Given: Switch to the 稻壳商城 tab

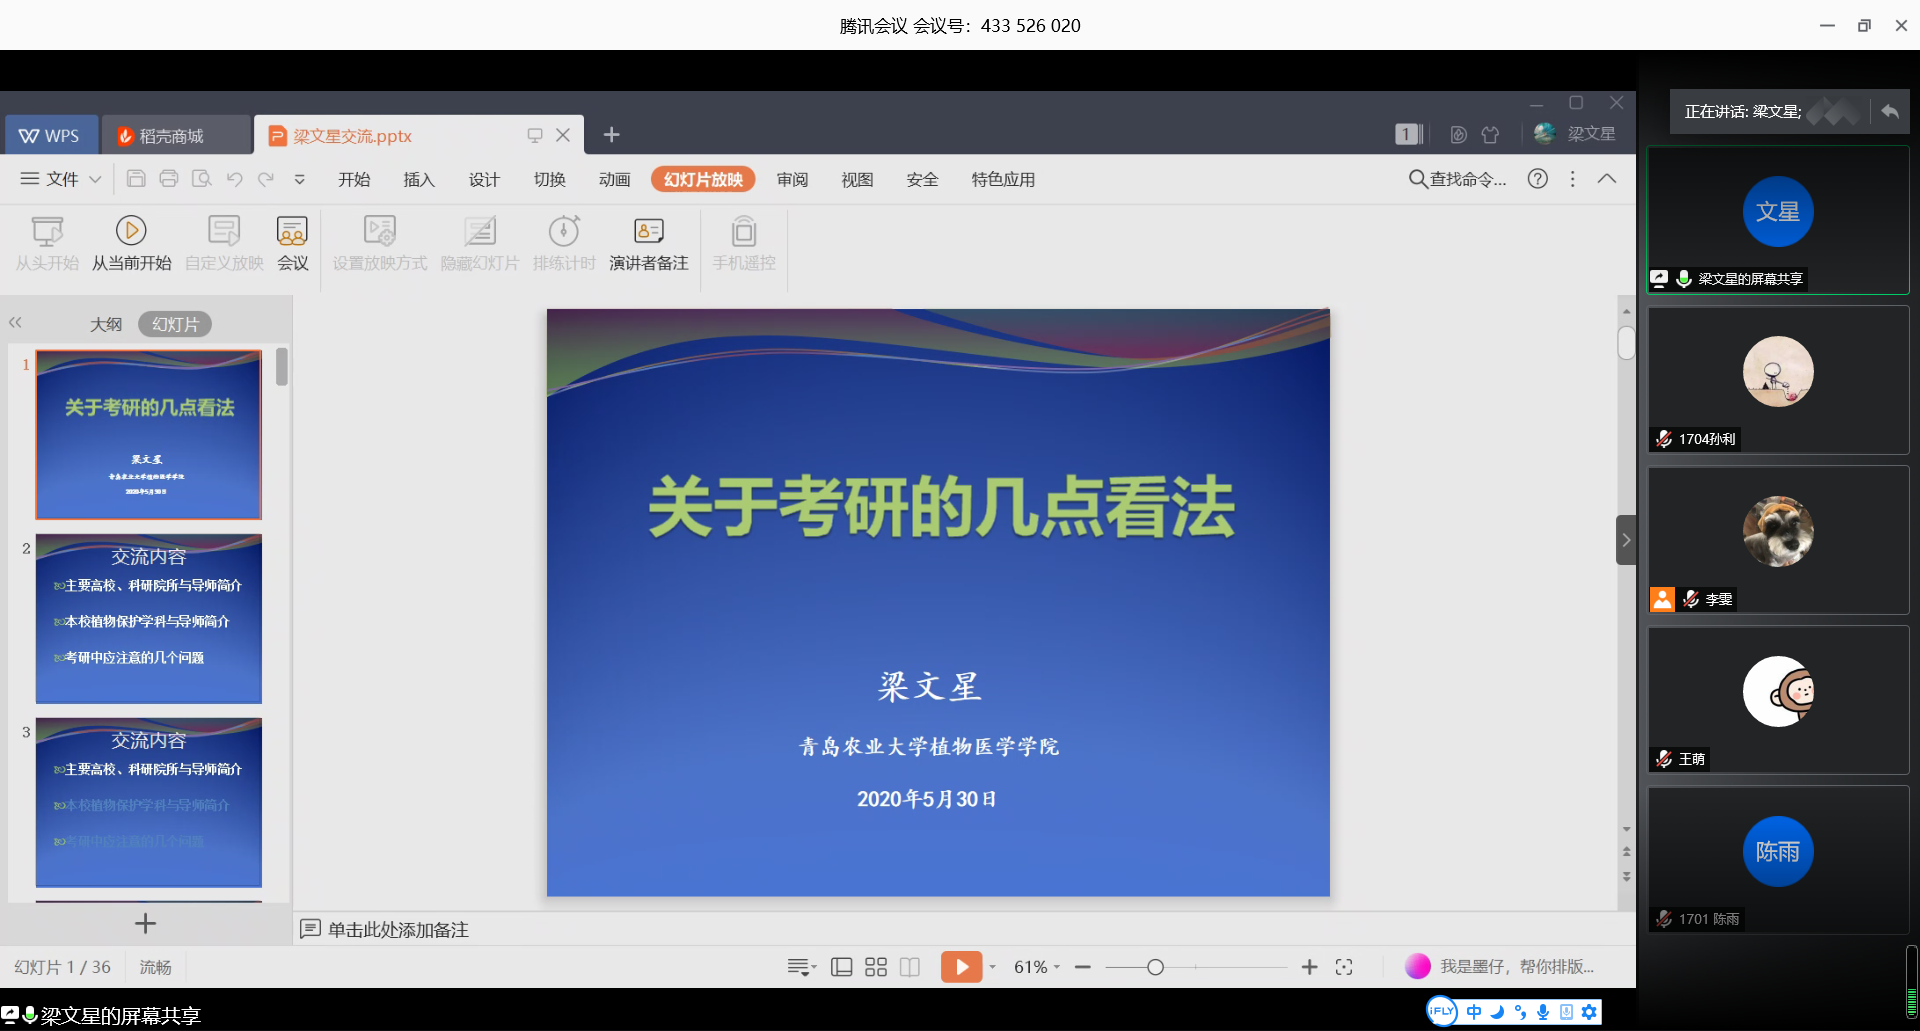Looking at the screenshot, I should [x=170, y=136].
